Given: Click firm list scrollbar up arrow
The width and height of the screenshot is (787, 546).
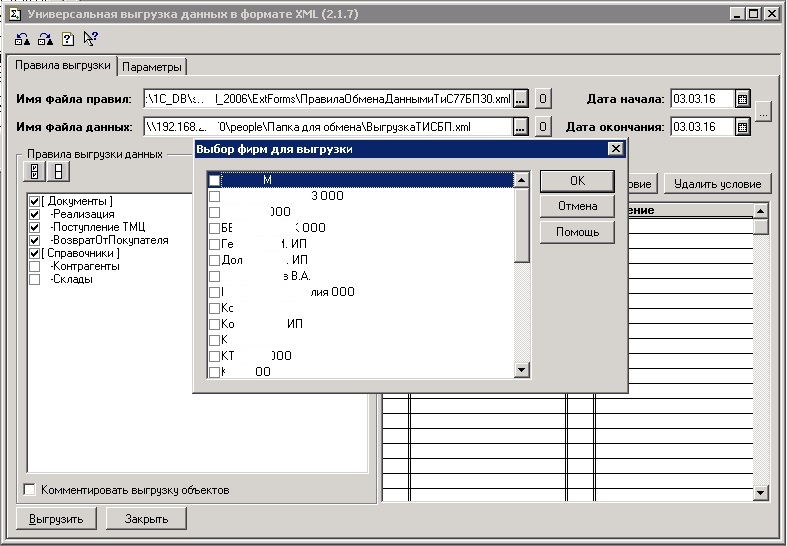Looking at the screenshot, I should [x=521, y=180].
